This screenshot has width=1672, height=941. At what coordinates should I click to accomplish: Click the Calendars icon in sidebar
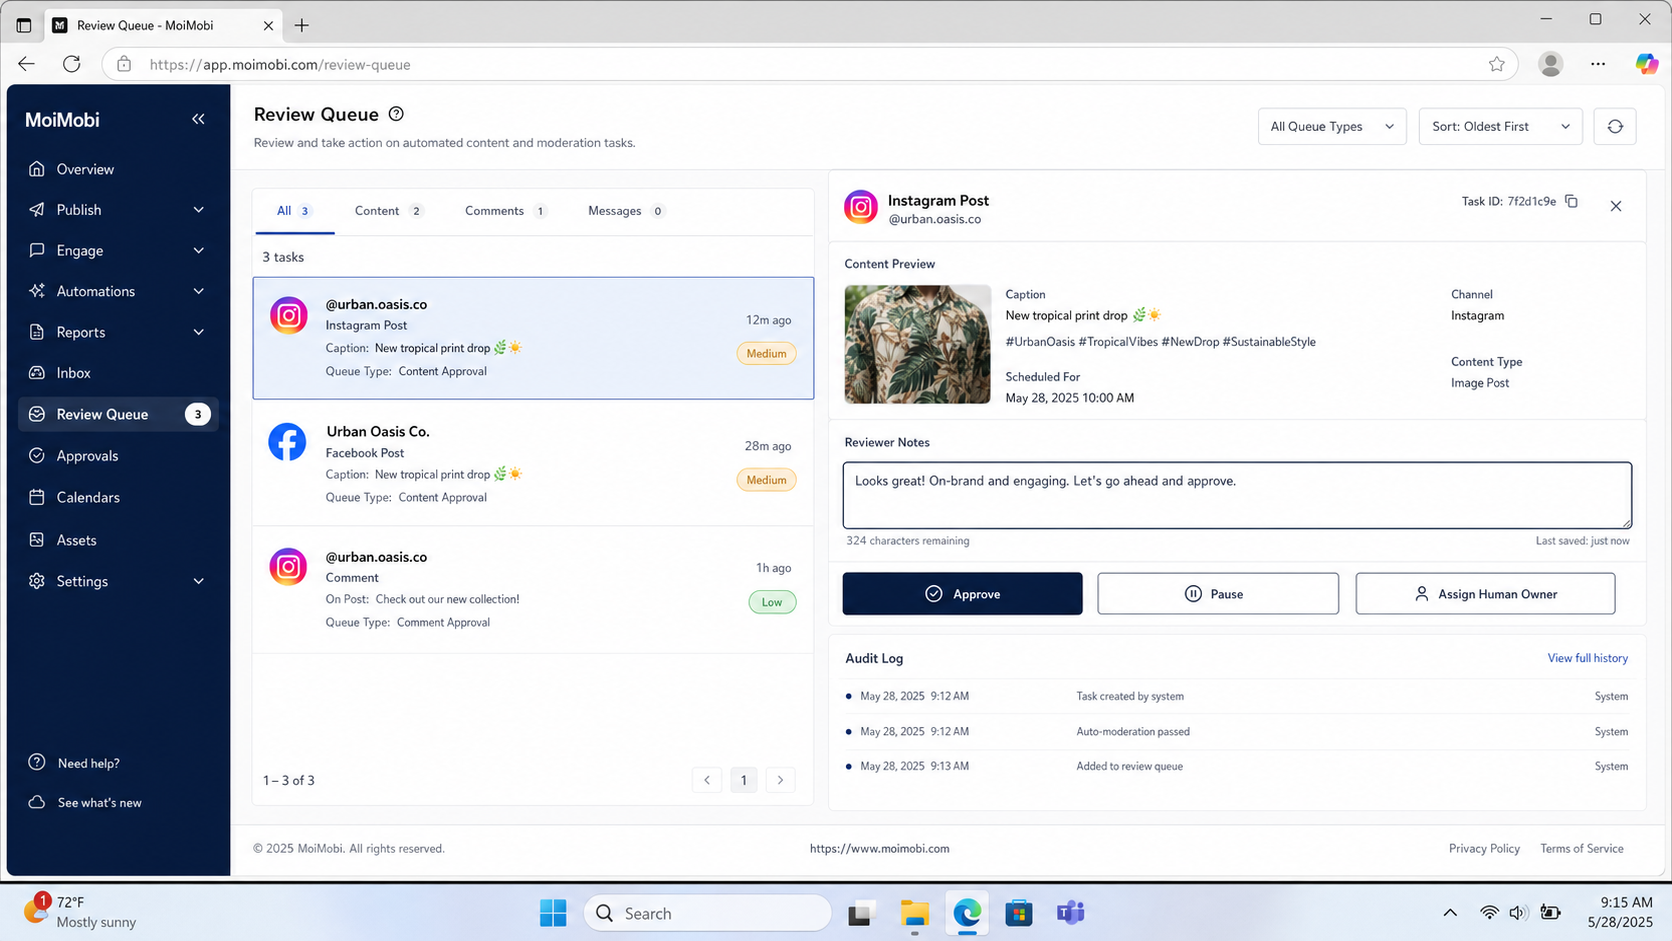[x=37, y=497]
